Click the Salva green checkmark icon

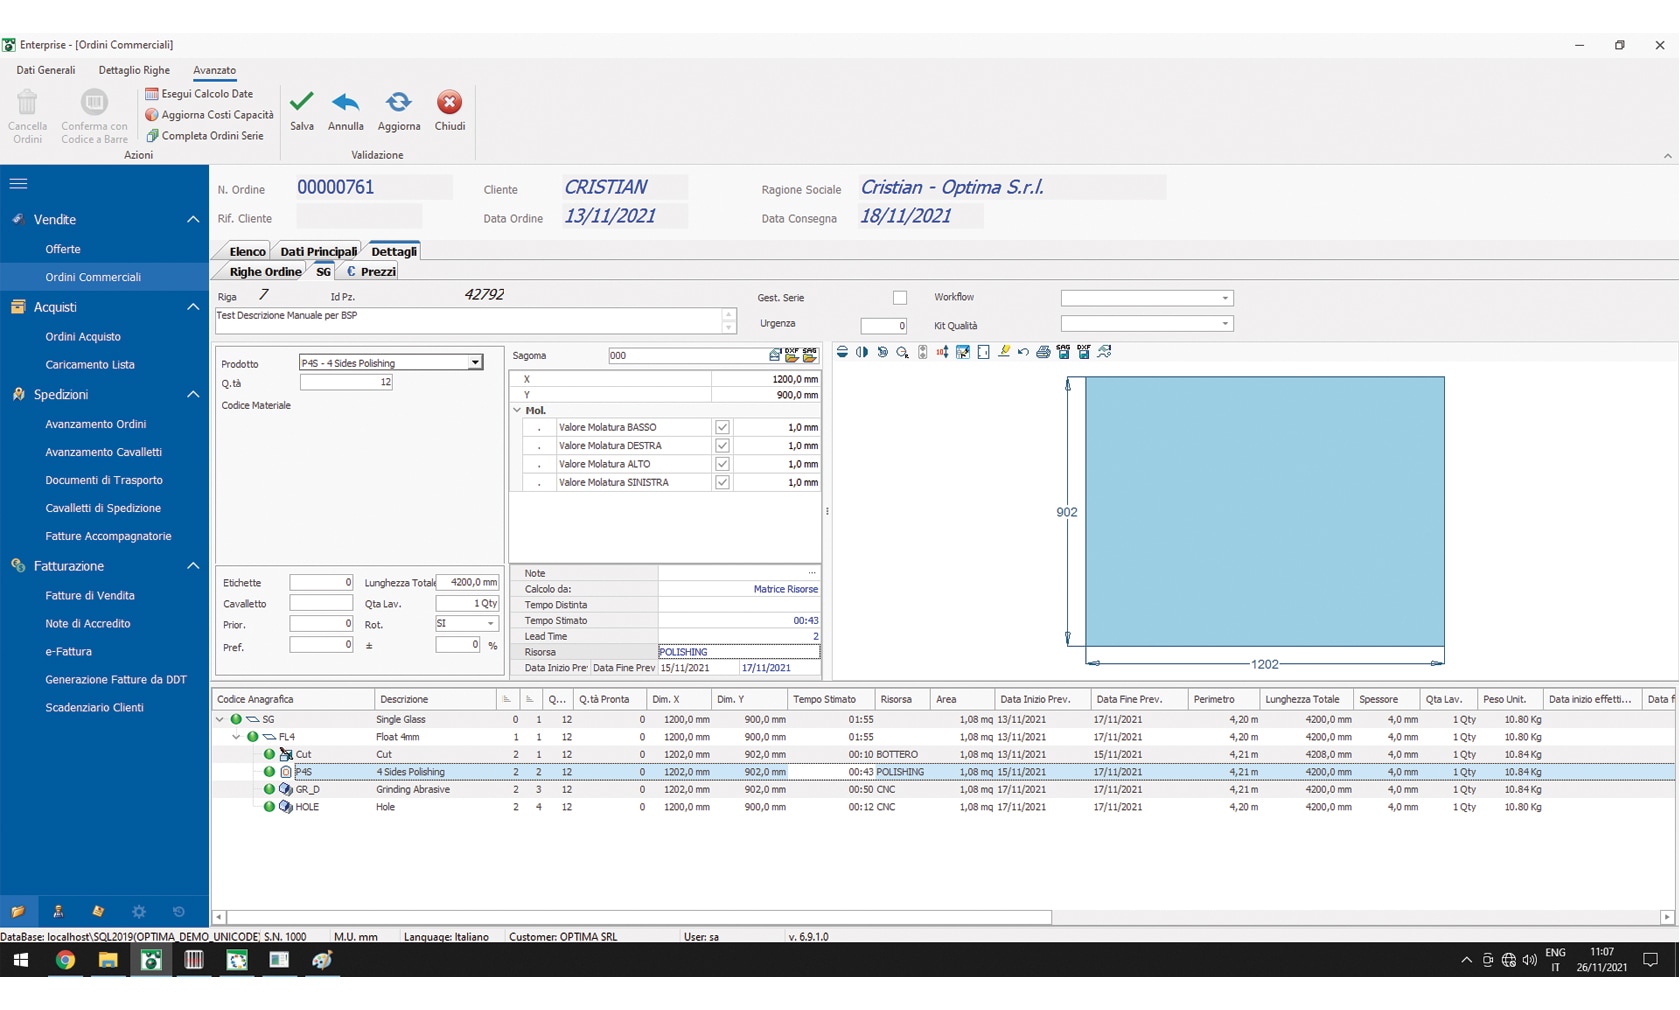click(x=301, y=102)
